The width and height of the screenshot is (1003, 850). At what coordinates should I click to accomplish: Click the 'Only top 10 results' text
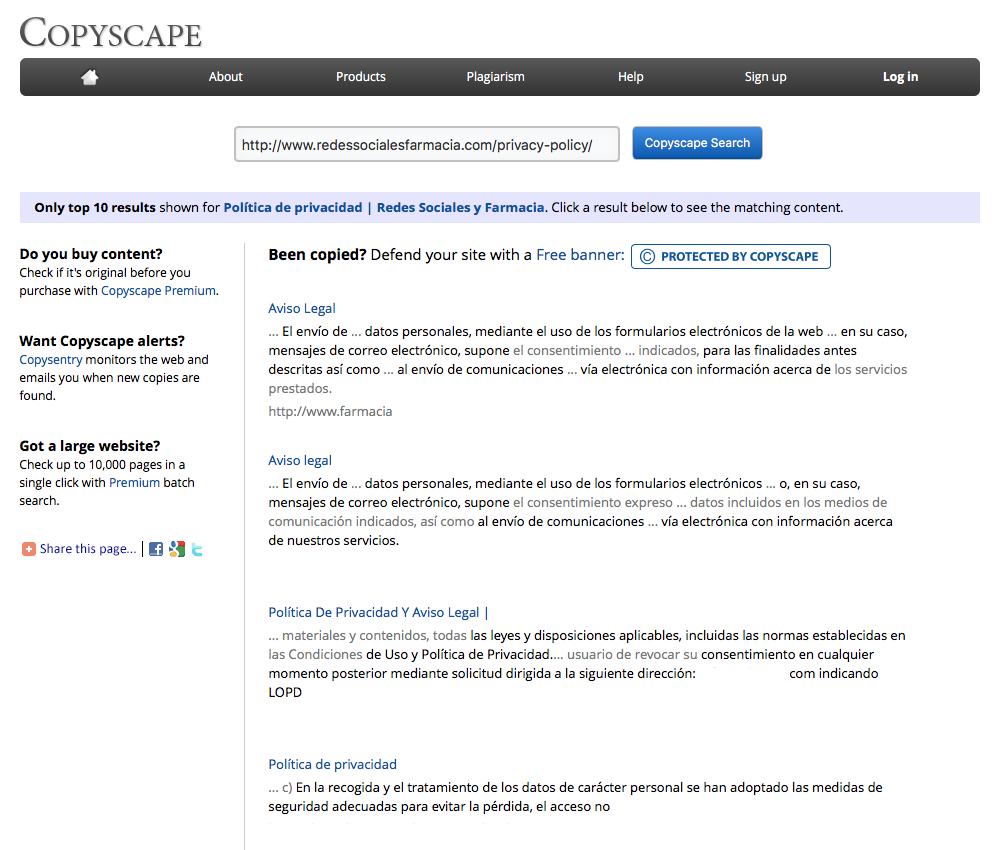pos(95,207)
